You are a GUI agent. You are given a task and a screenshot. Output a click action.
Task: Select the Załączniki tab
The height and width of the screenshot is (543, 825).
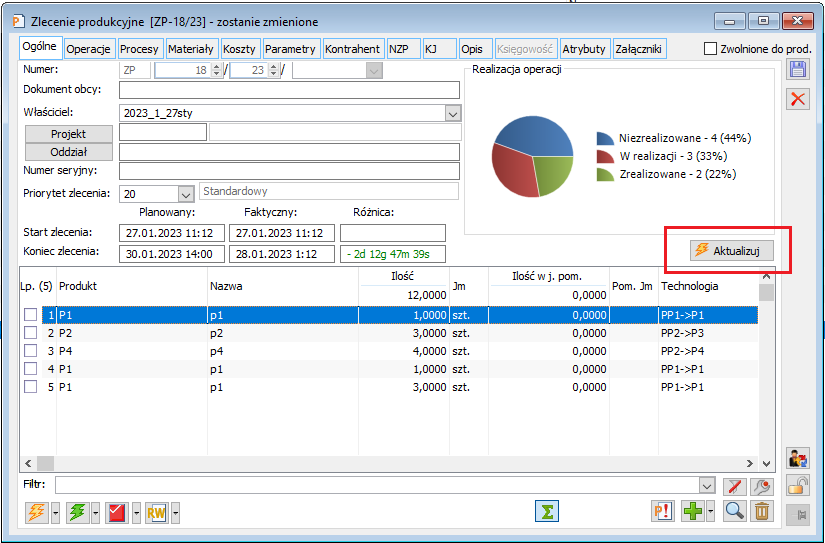[638, 49]
